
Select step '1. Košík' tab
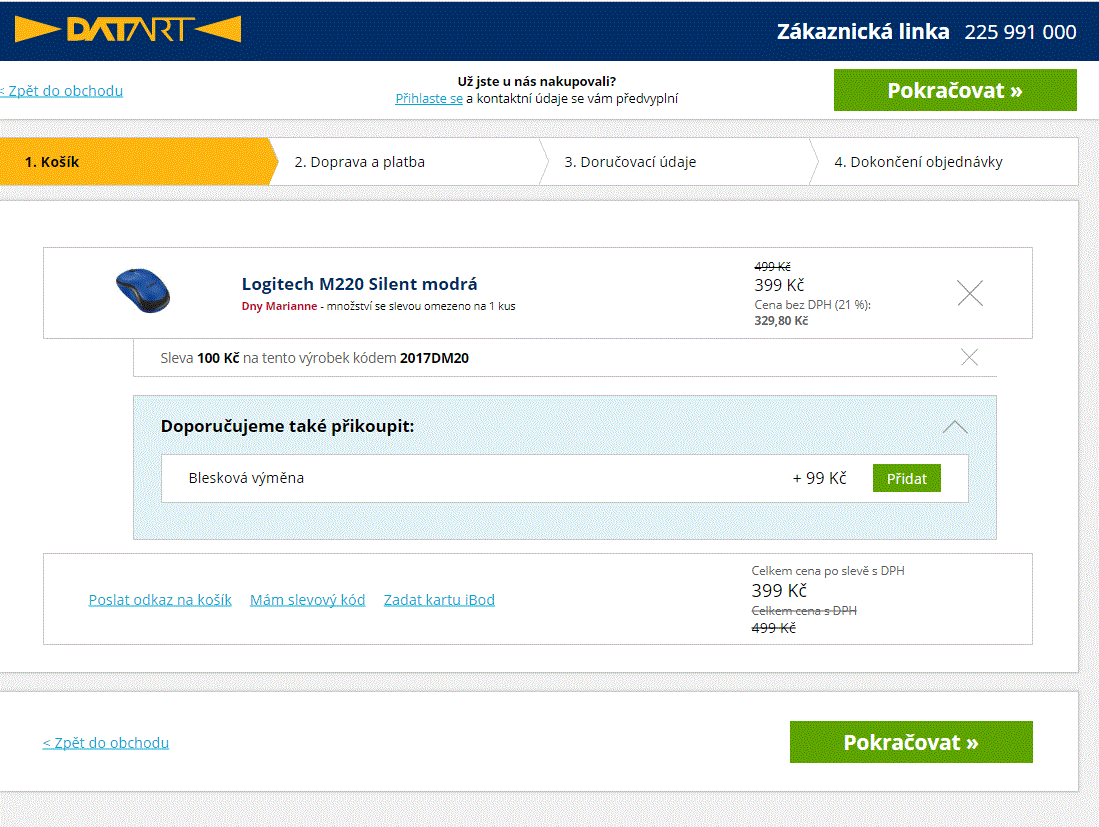click(137, 162)
